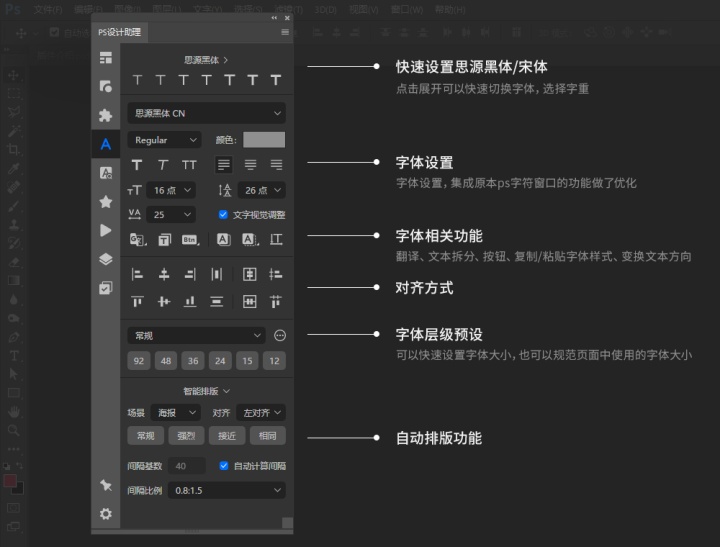The height and width of the screenshot is (547, 720).
Task: Select the PS设计助理 panel tab
Action: (119, 32)
